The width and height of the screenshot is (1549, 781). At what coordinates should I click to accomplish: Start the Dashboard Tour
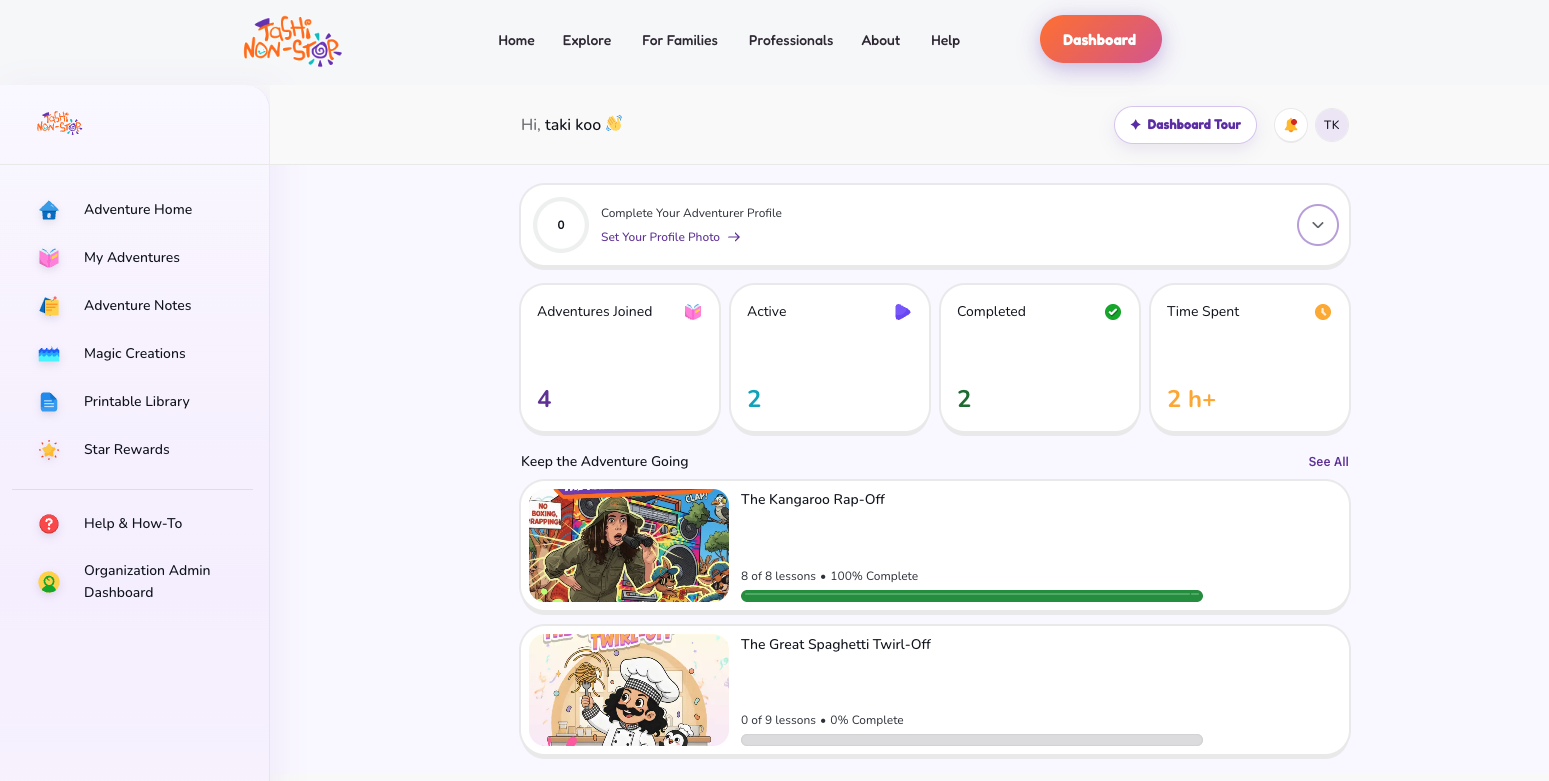pos(1185,125)
